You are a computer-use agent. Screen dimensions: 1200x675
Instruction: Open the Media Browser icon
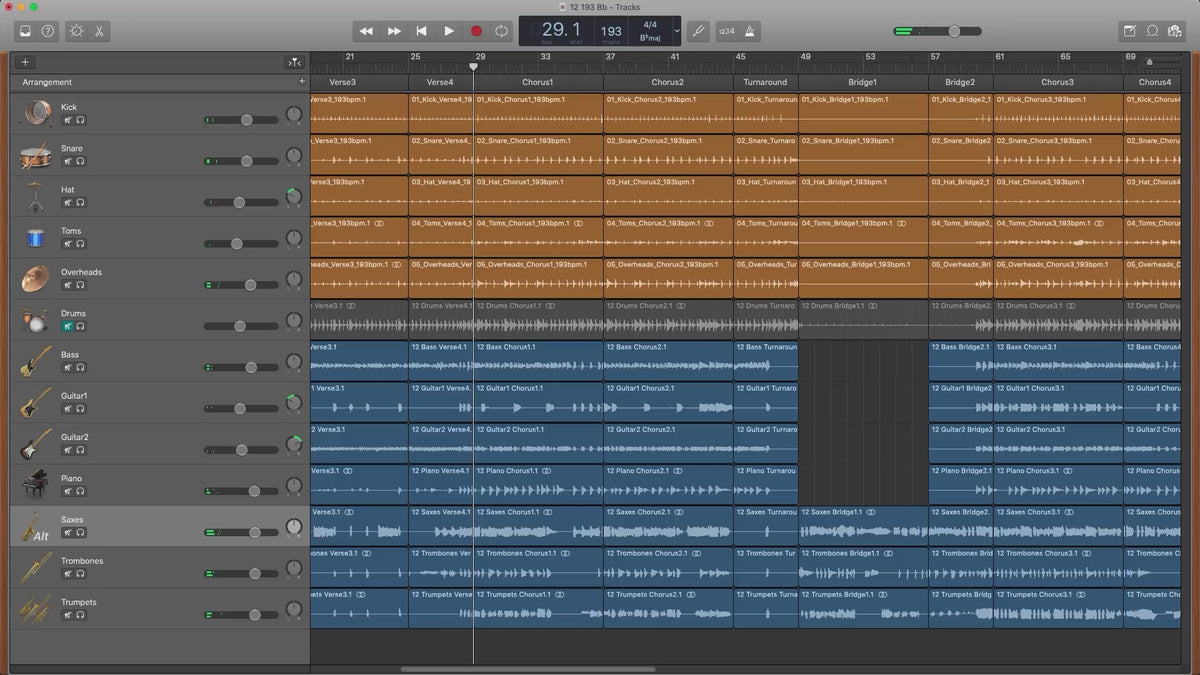1175,31
